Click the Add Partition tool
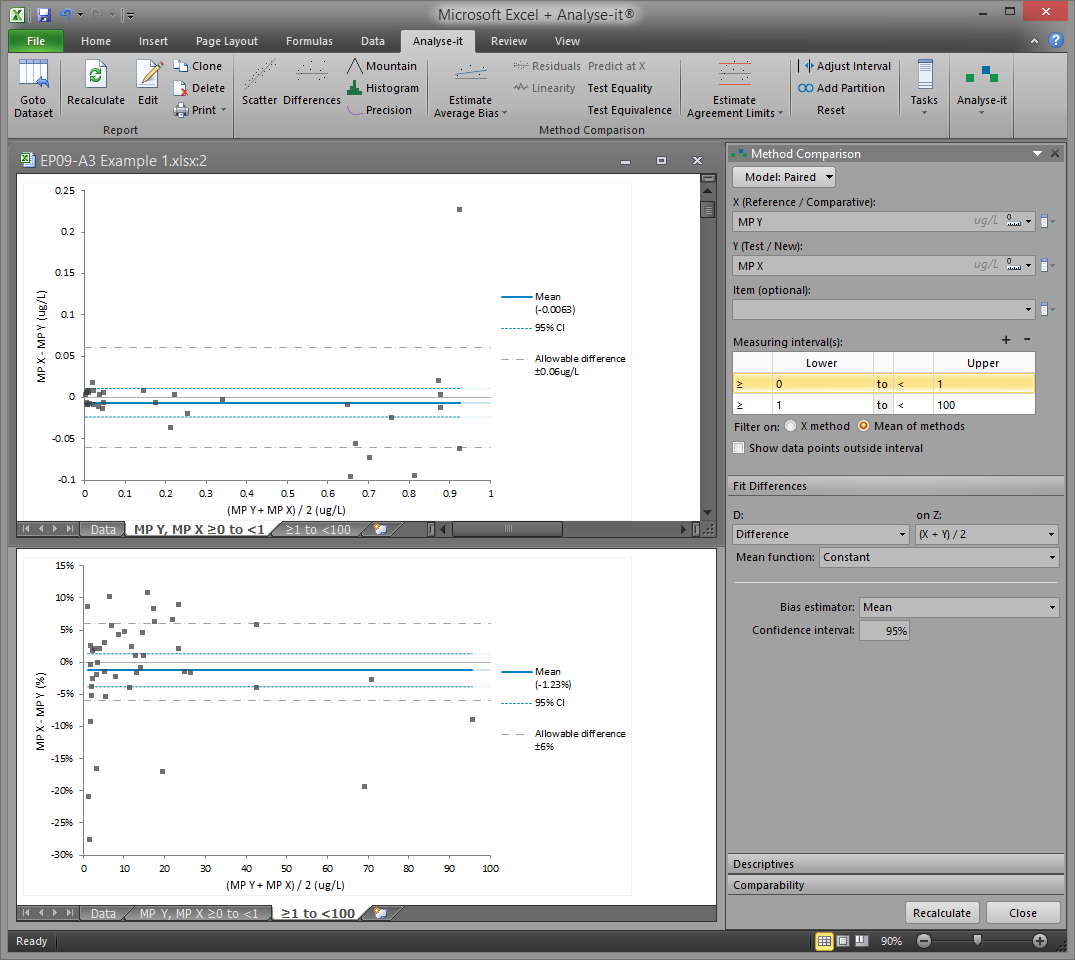Viewport: 1075px width, 960px height. 841,88
